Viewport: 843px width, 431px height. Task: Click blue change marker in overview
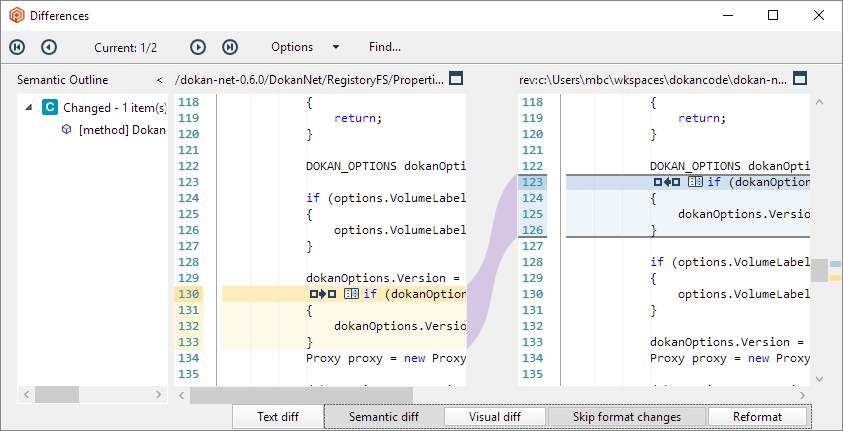point(835,264)
